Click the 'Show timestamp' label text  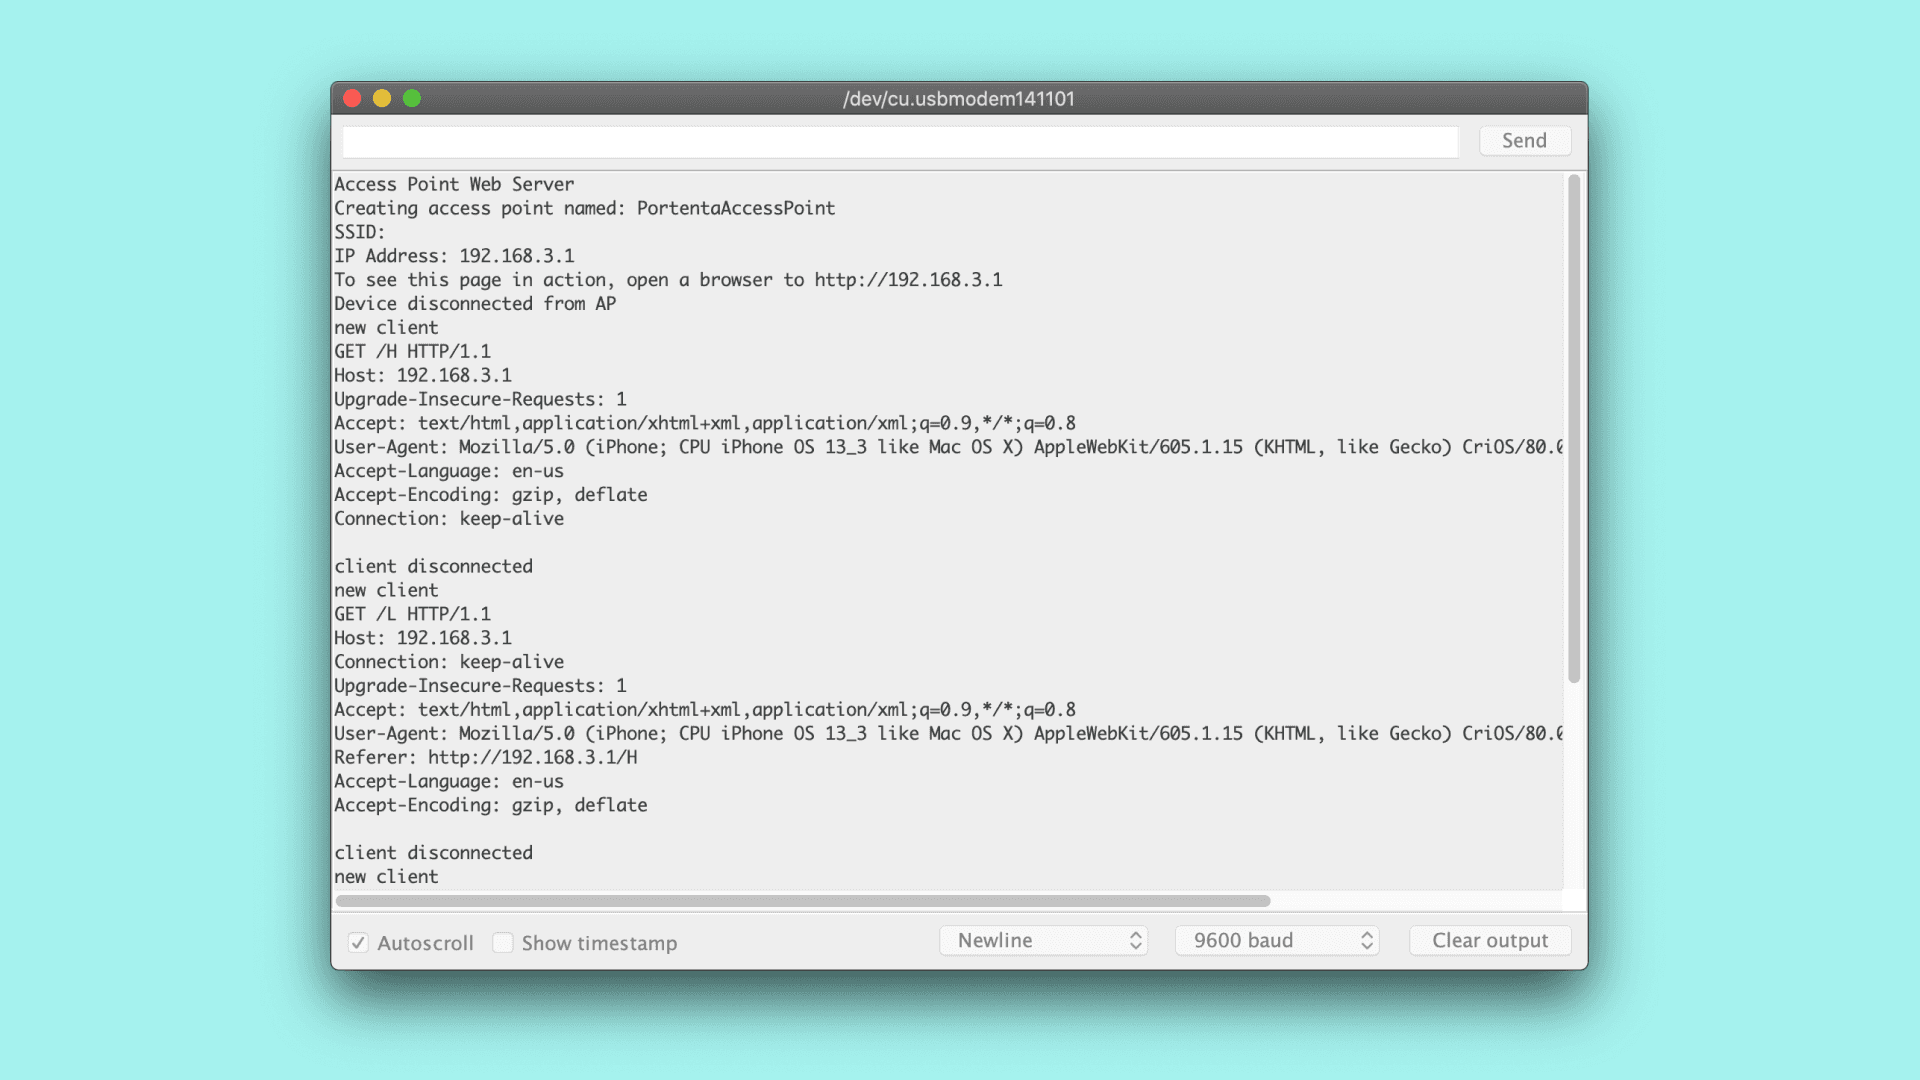point(599,943)
